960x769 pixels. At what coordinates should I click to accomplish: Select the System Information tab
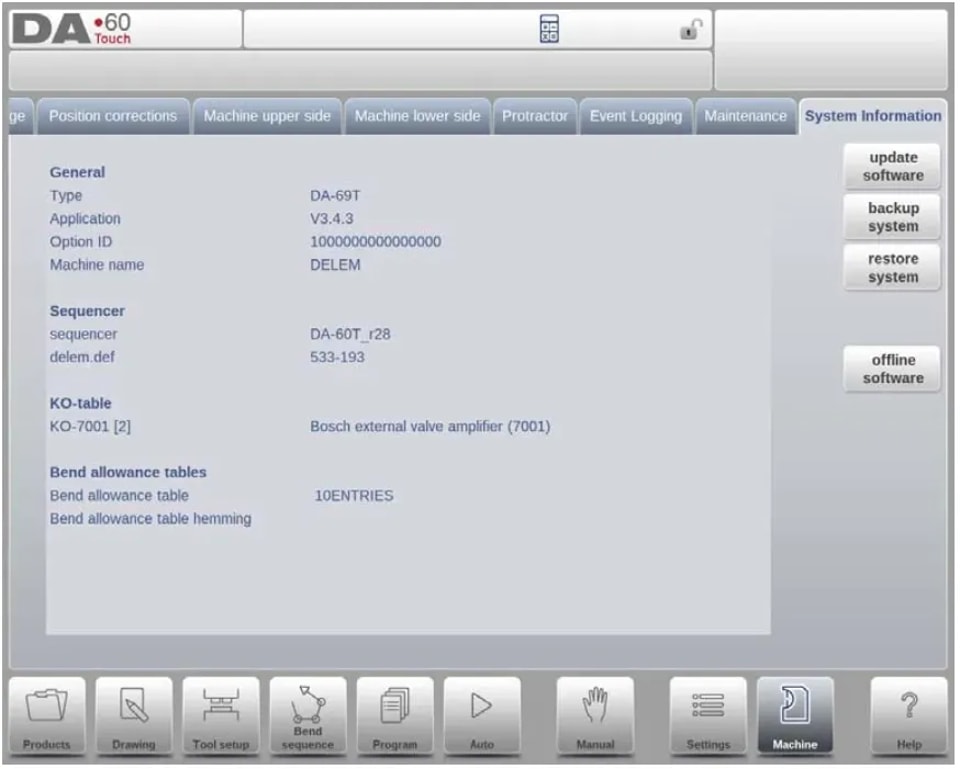click(873, 116)
